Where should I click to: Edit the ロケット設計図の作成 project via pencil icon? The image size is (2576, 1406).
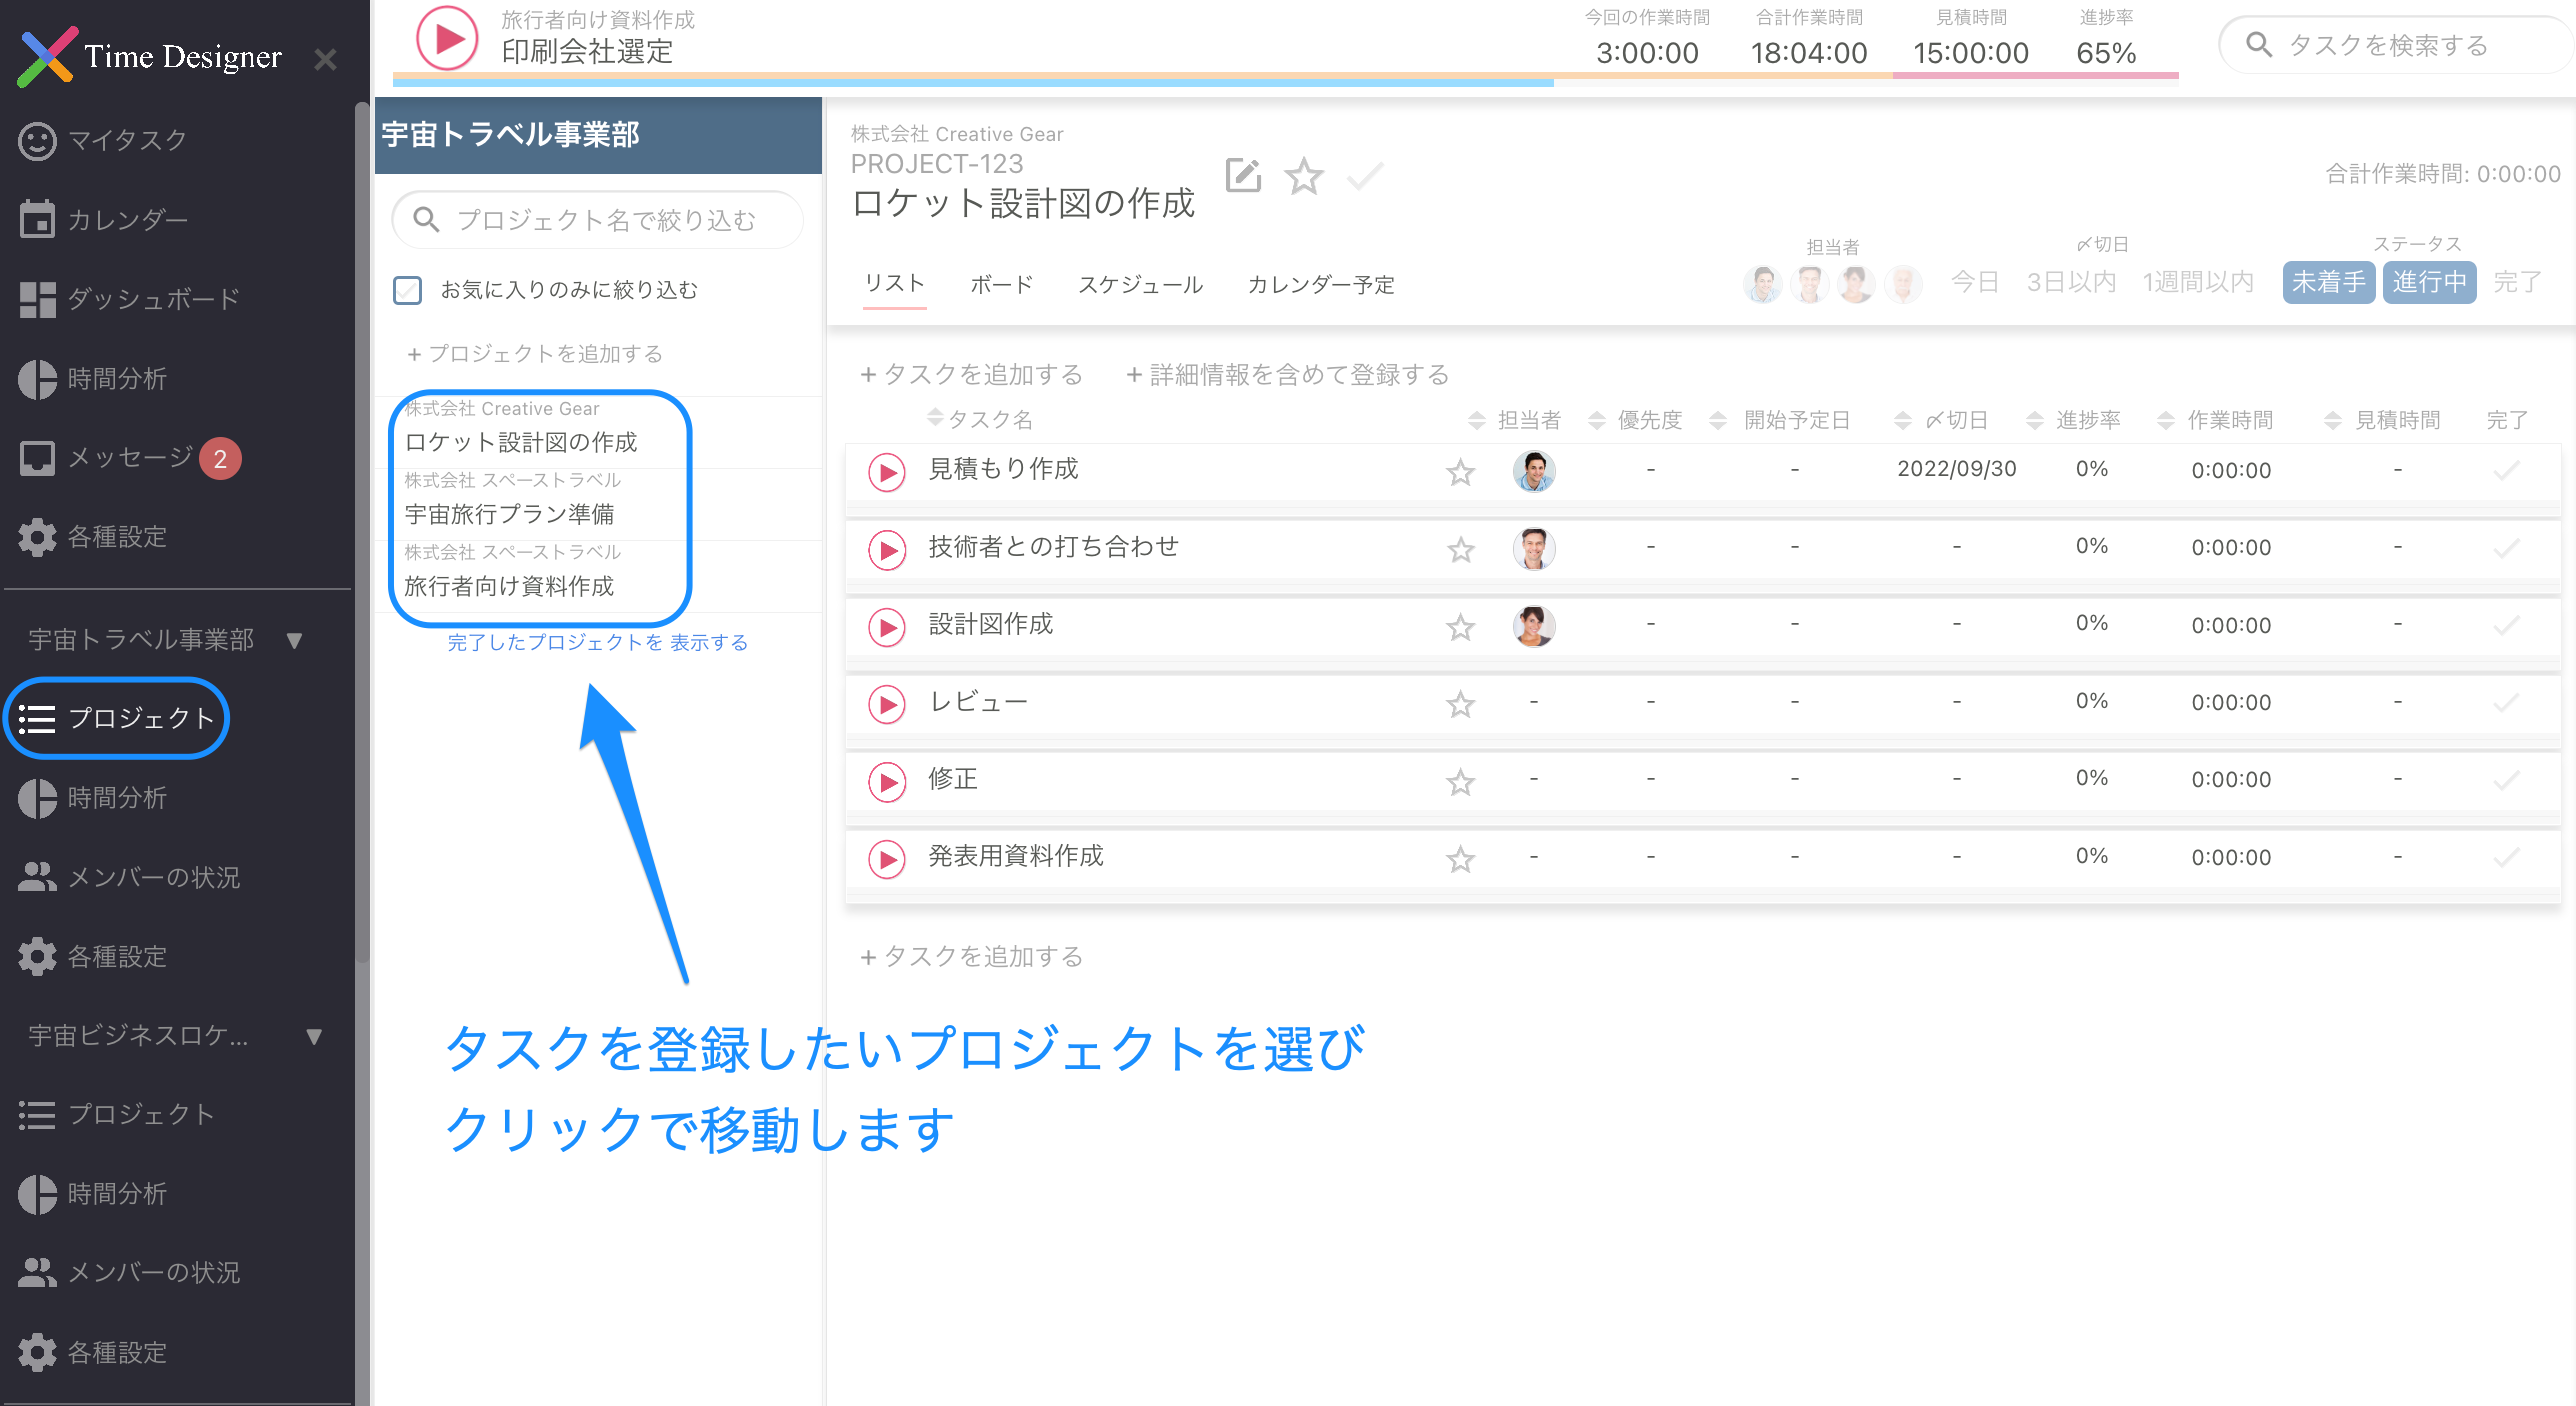1243,176
